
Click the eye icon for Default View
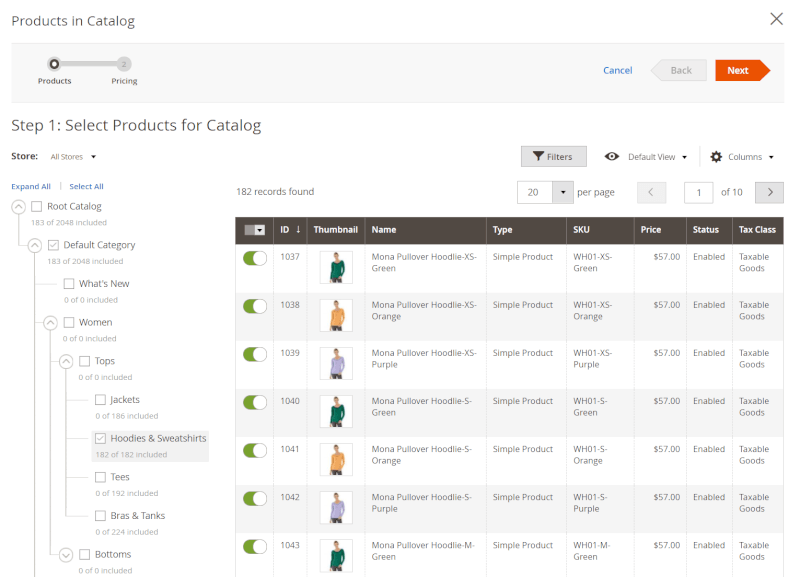tap(611, 156)
